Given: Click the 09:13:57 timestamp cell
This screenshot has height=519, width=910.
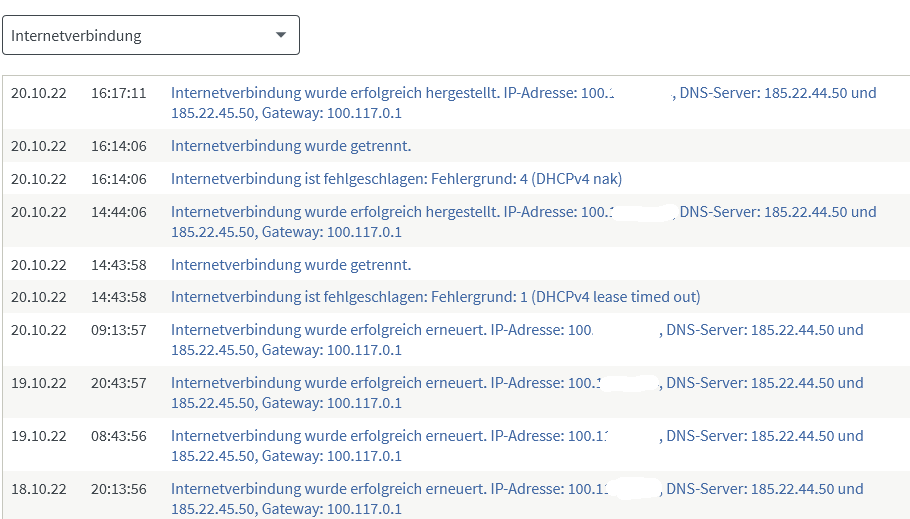Looking at the screenshot, I should tap(118, 330).
